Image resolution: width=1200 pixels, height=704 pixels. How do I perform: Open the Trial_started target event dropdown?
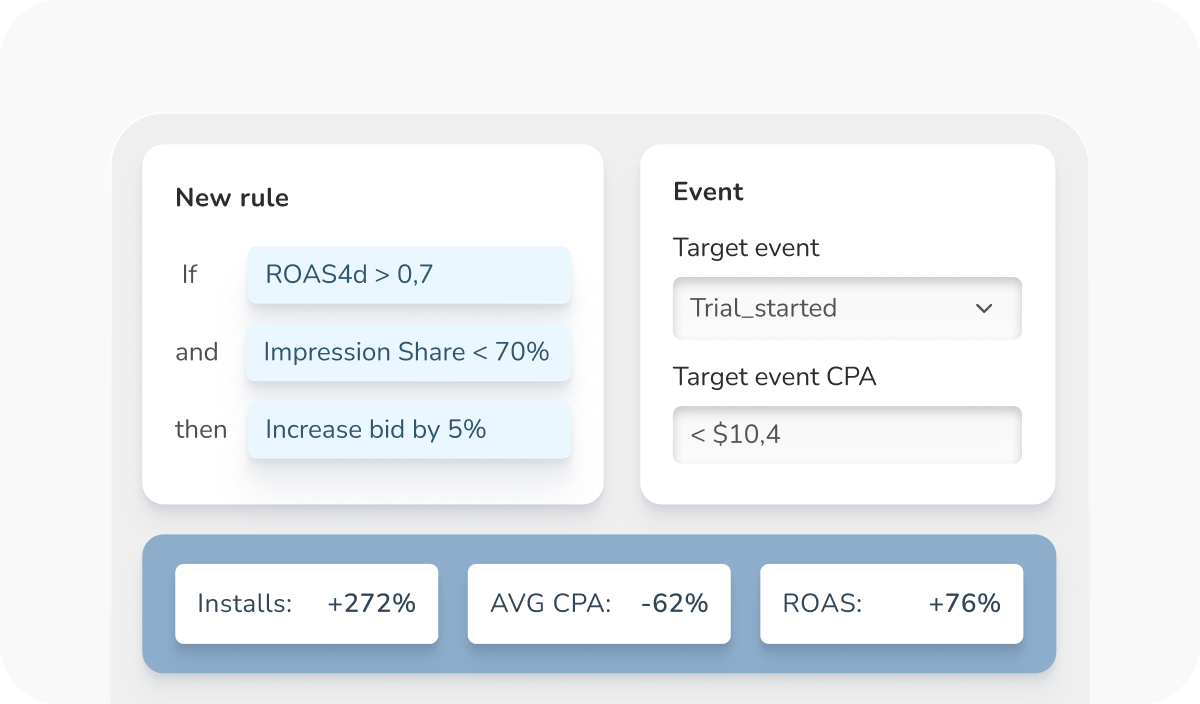click(x=846, y=308)
